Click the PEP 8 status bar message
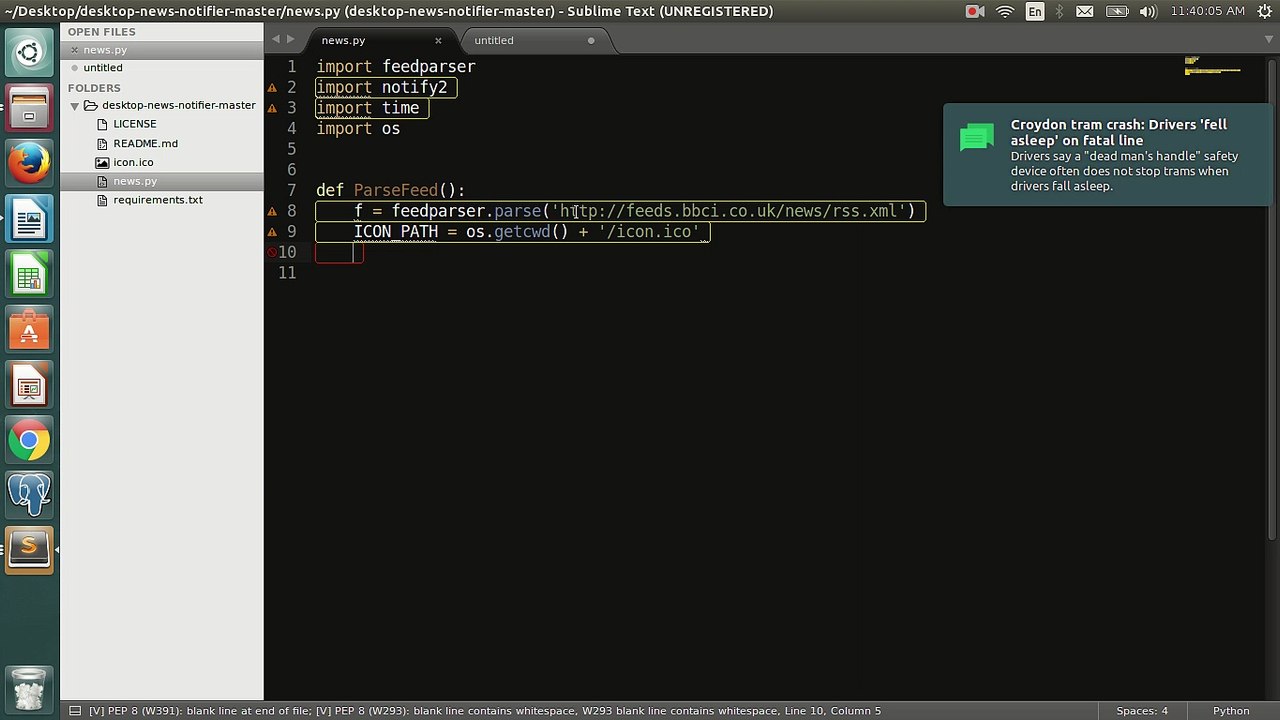Viewport: 1280px width, 720px height. (485, 711)
